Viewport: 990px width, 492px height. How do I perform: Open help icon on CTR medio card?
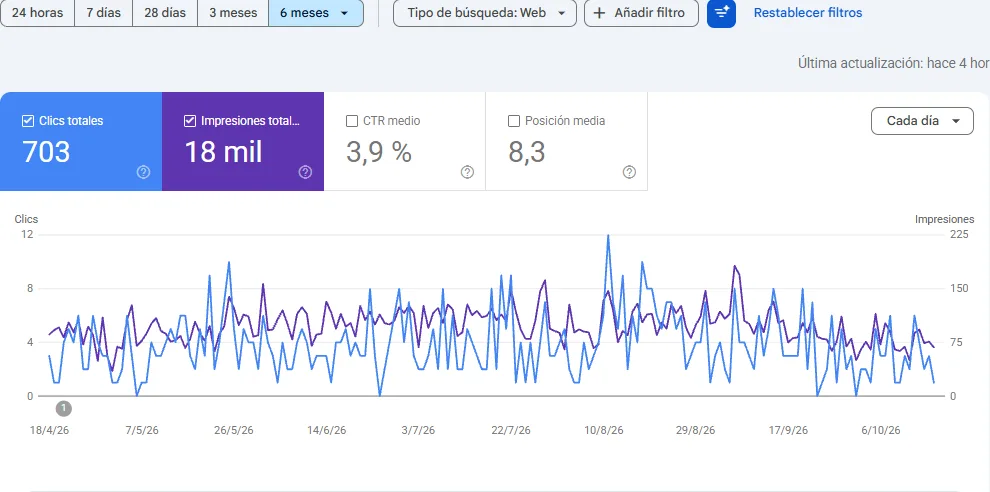[x=467, y=172]
